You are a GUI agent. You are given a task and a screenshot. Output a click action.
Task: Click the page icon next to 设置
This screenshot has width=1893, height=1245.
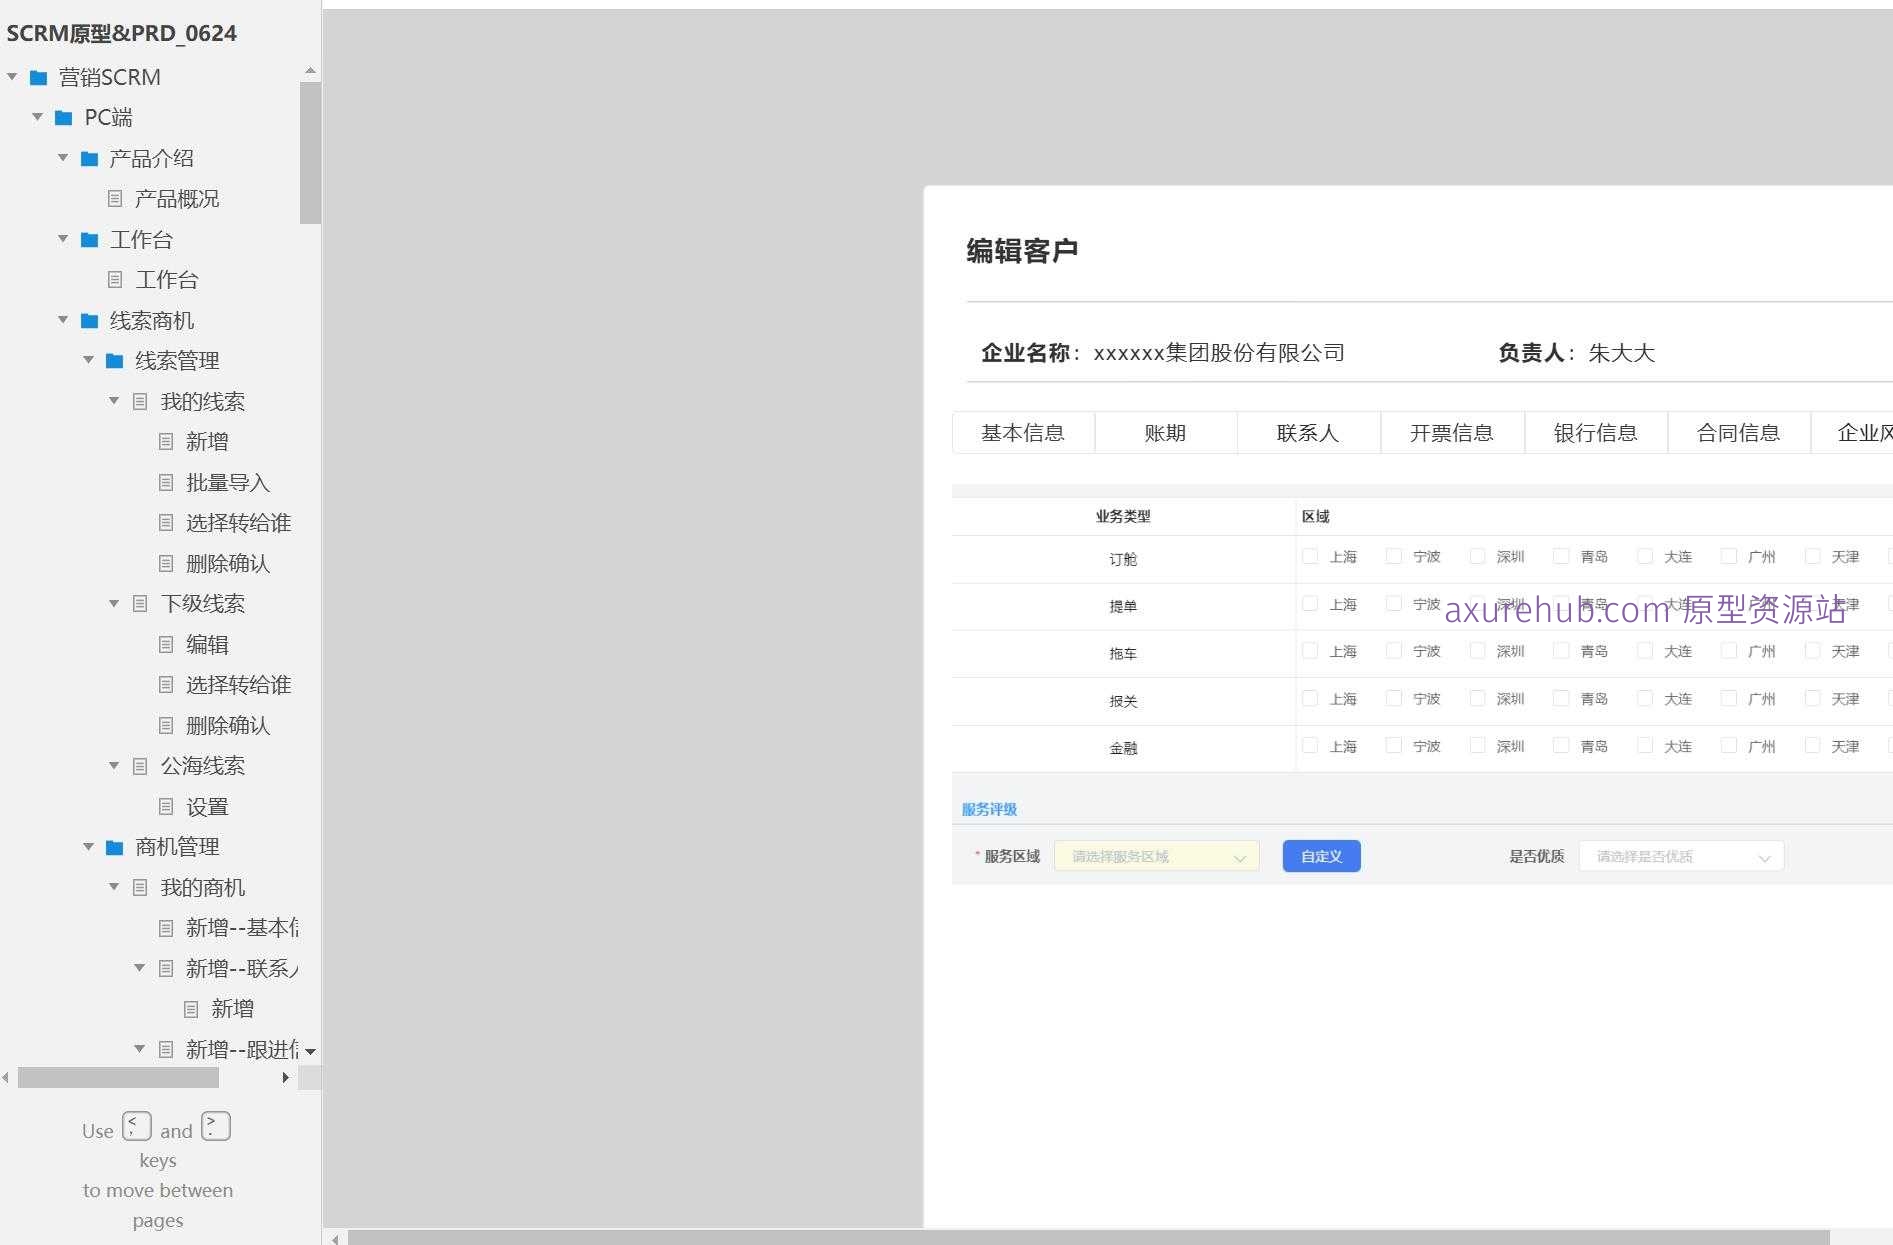coord(166,806)
